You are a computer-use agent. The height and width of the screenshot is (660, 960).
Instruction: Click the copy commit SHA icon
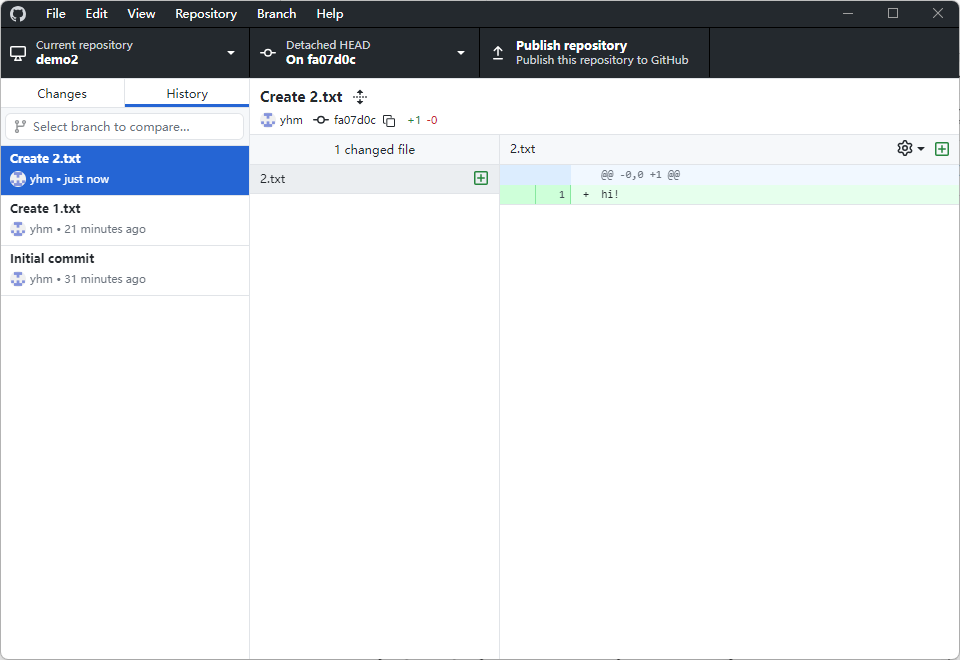389,121
